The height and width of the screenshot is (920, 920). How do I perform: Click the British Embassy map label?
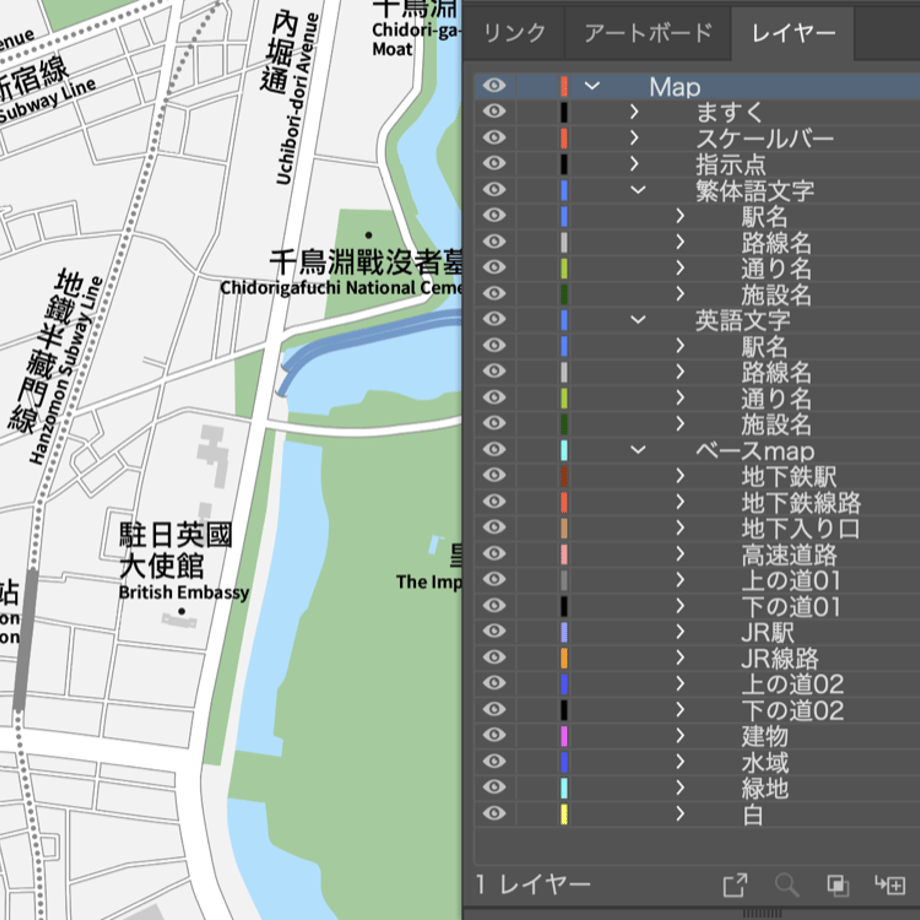[184, 592]
